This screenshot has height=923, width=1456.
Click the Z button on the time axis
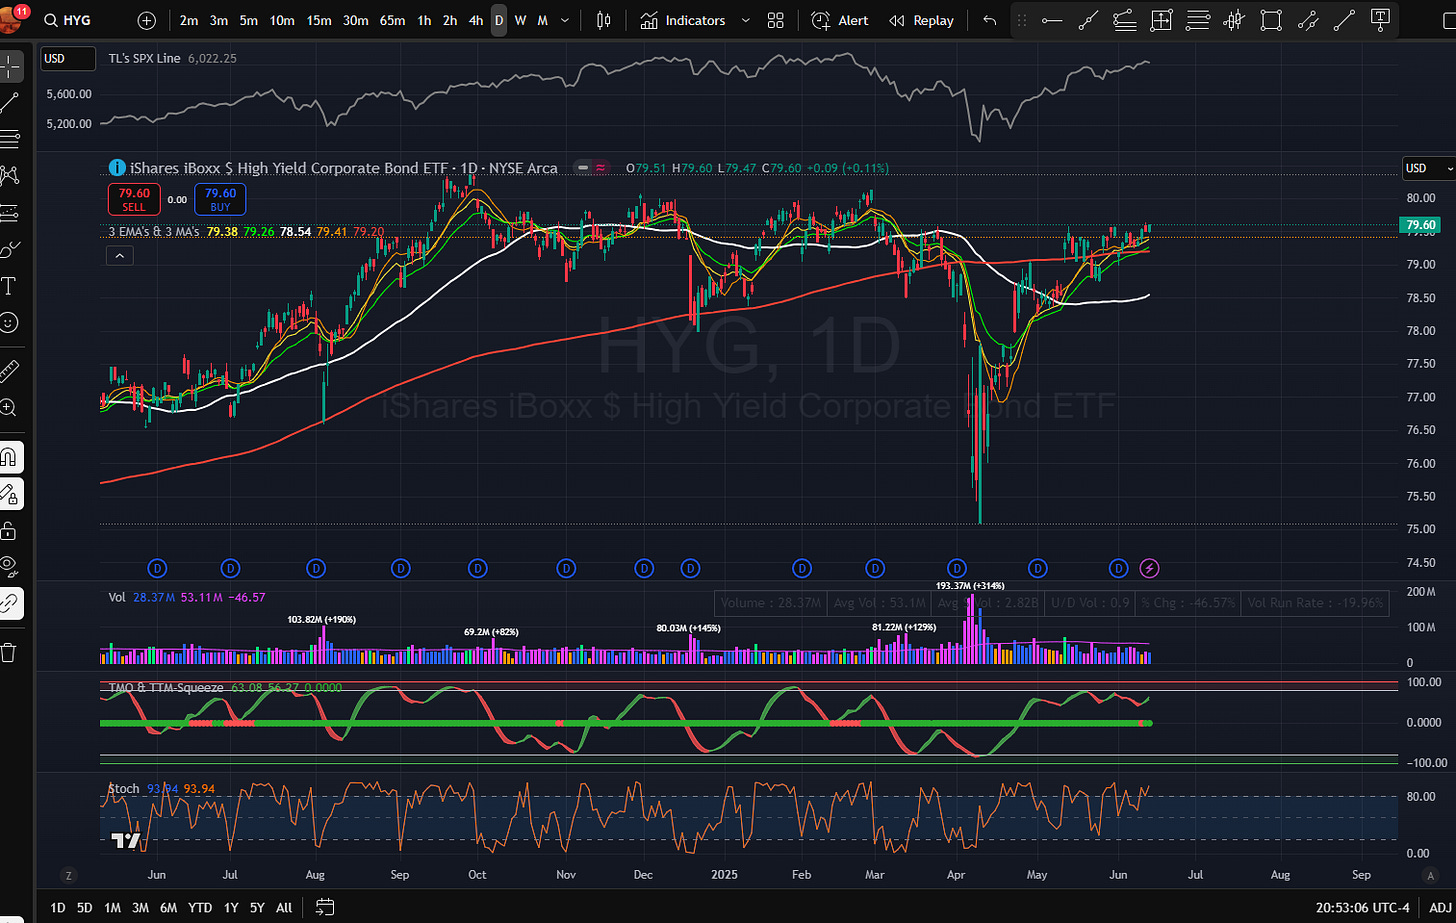(68, 873)
